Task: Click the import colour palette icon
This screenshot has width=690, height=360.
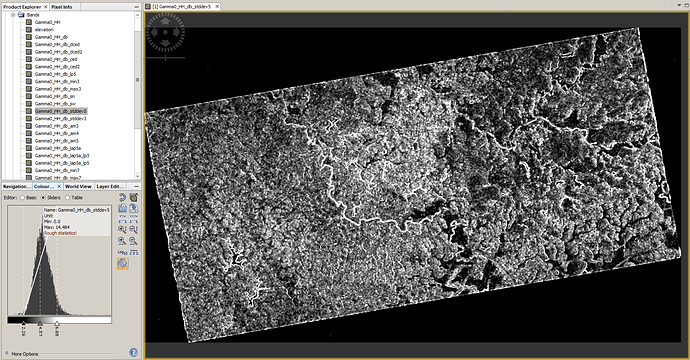Action: pos(122,208)
